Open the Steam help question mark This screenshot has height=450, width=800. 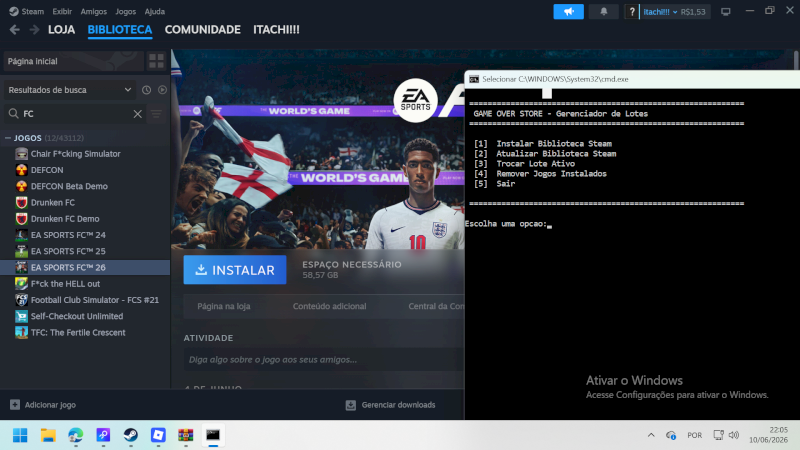(632, 12)
